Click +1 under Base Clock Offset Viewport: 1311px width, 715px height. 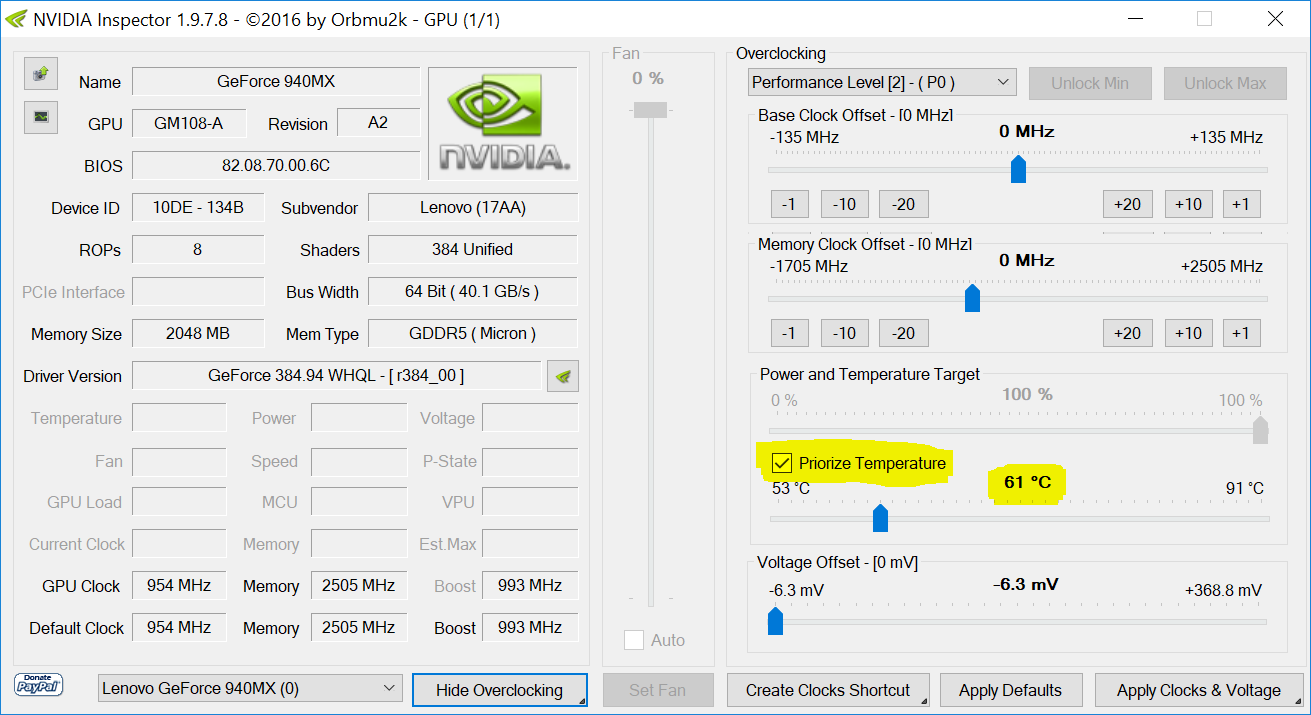[x=1240, y=204]
